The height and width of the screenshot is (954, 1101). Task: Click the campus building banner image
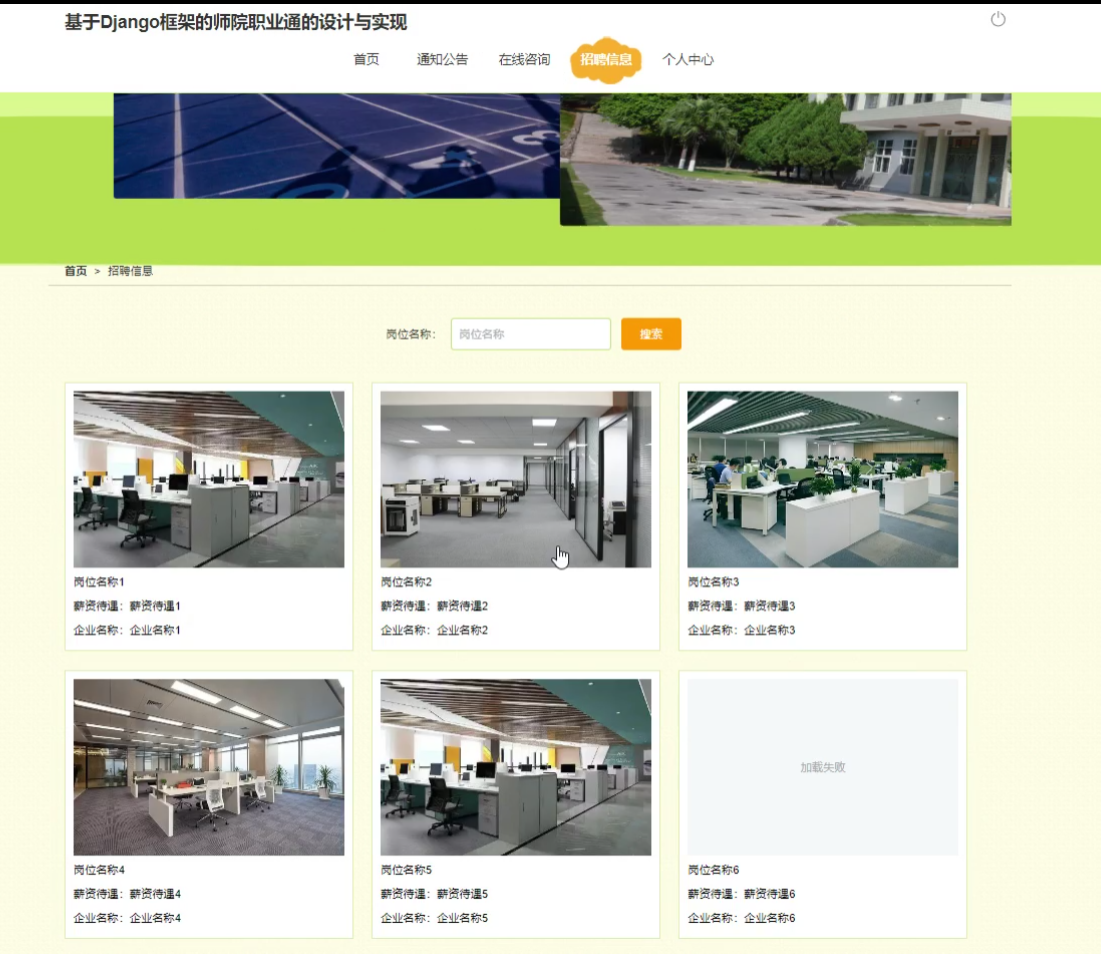[x=786, y=159]
